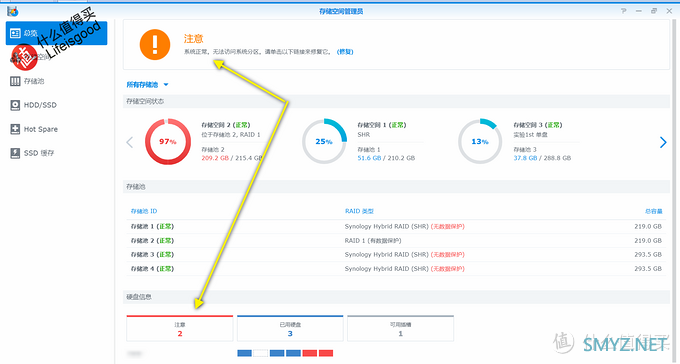
Task: Open the 已用硬盘 disk count card
Action: point(290,328)
